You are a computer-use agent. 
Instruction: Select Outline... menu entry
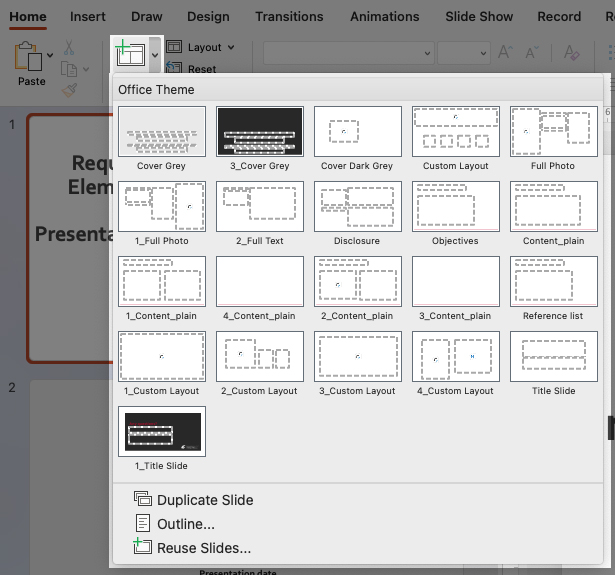[185, 524]
